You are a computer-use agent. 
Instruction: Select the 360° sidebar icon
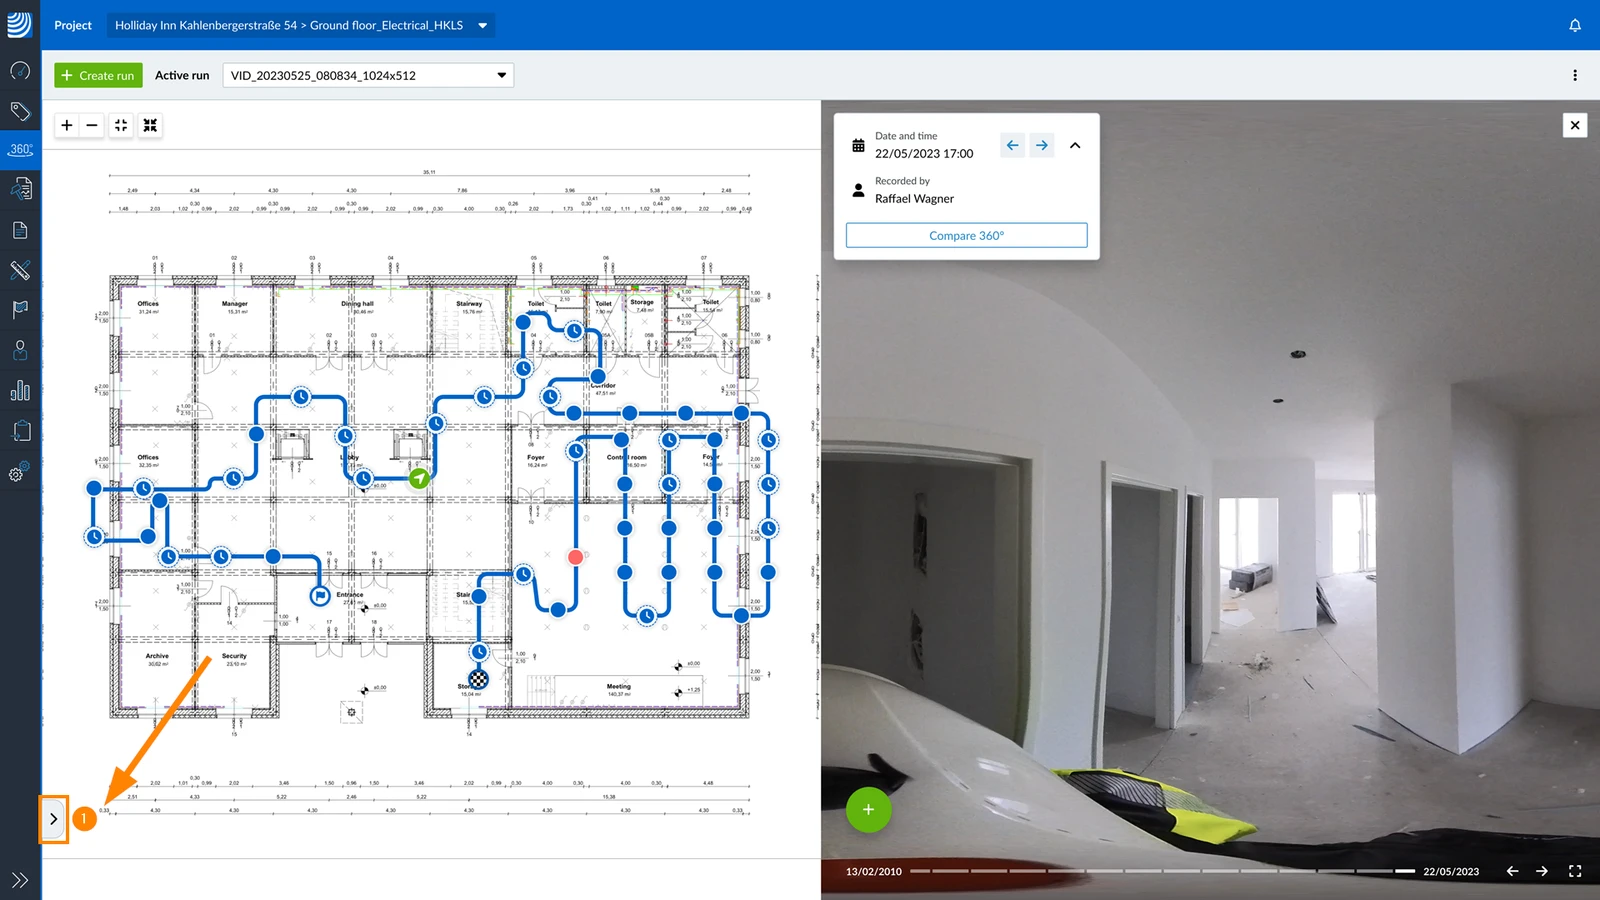20,149
